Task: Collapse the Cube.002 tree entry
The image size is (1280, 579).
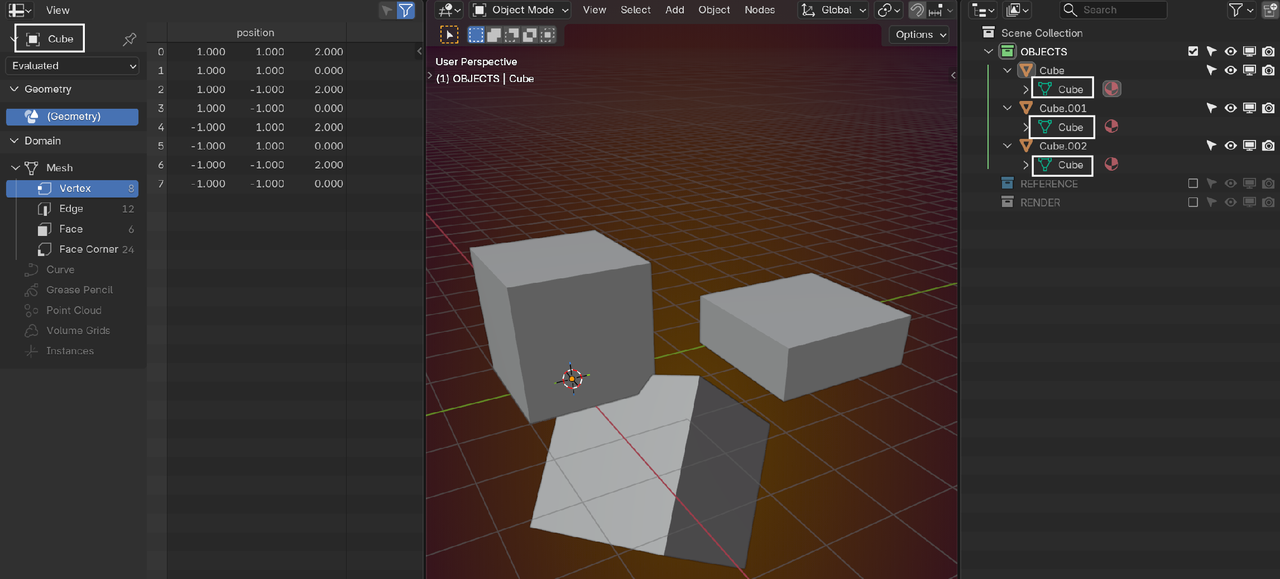Action: pos(1008,146)
